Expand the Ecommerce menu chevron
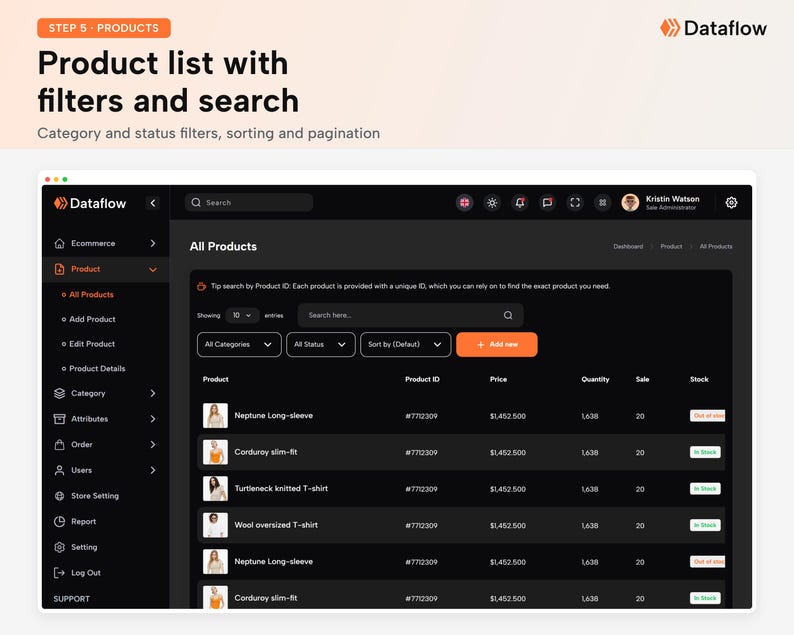 [x=153, y=244]
